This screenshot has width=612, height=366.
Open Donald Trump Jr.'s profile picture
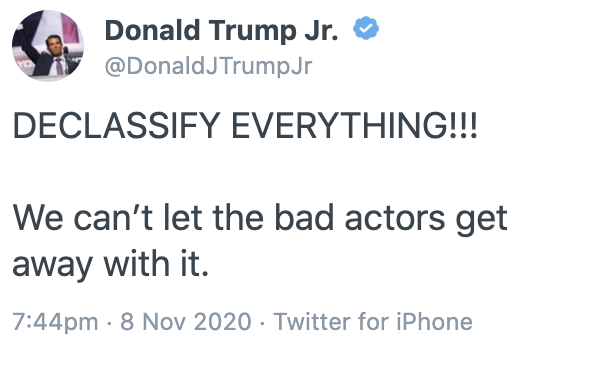[48, 46]
